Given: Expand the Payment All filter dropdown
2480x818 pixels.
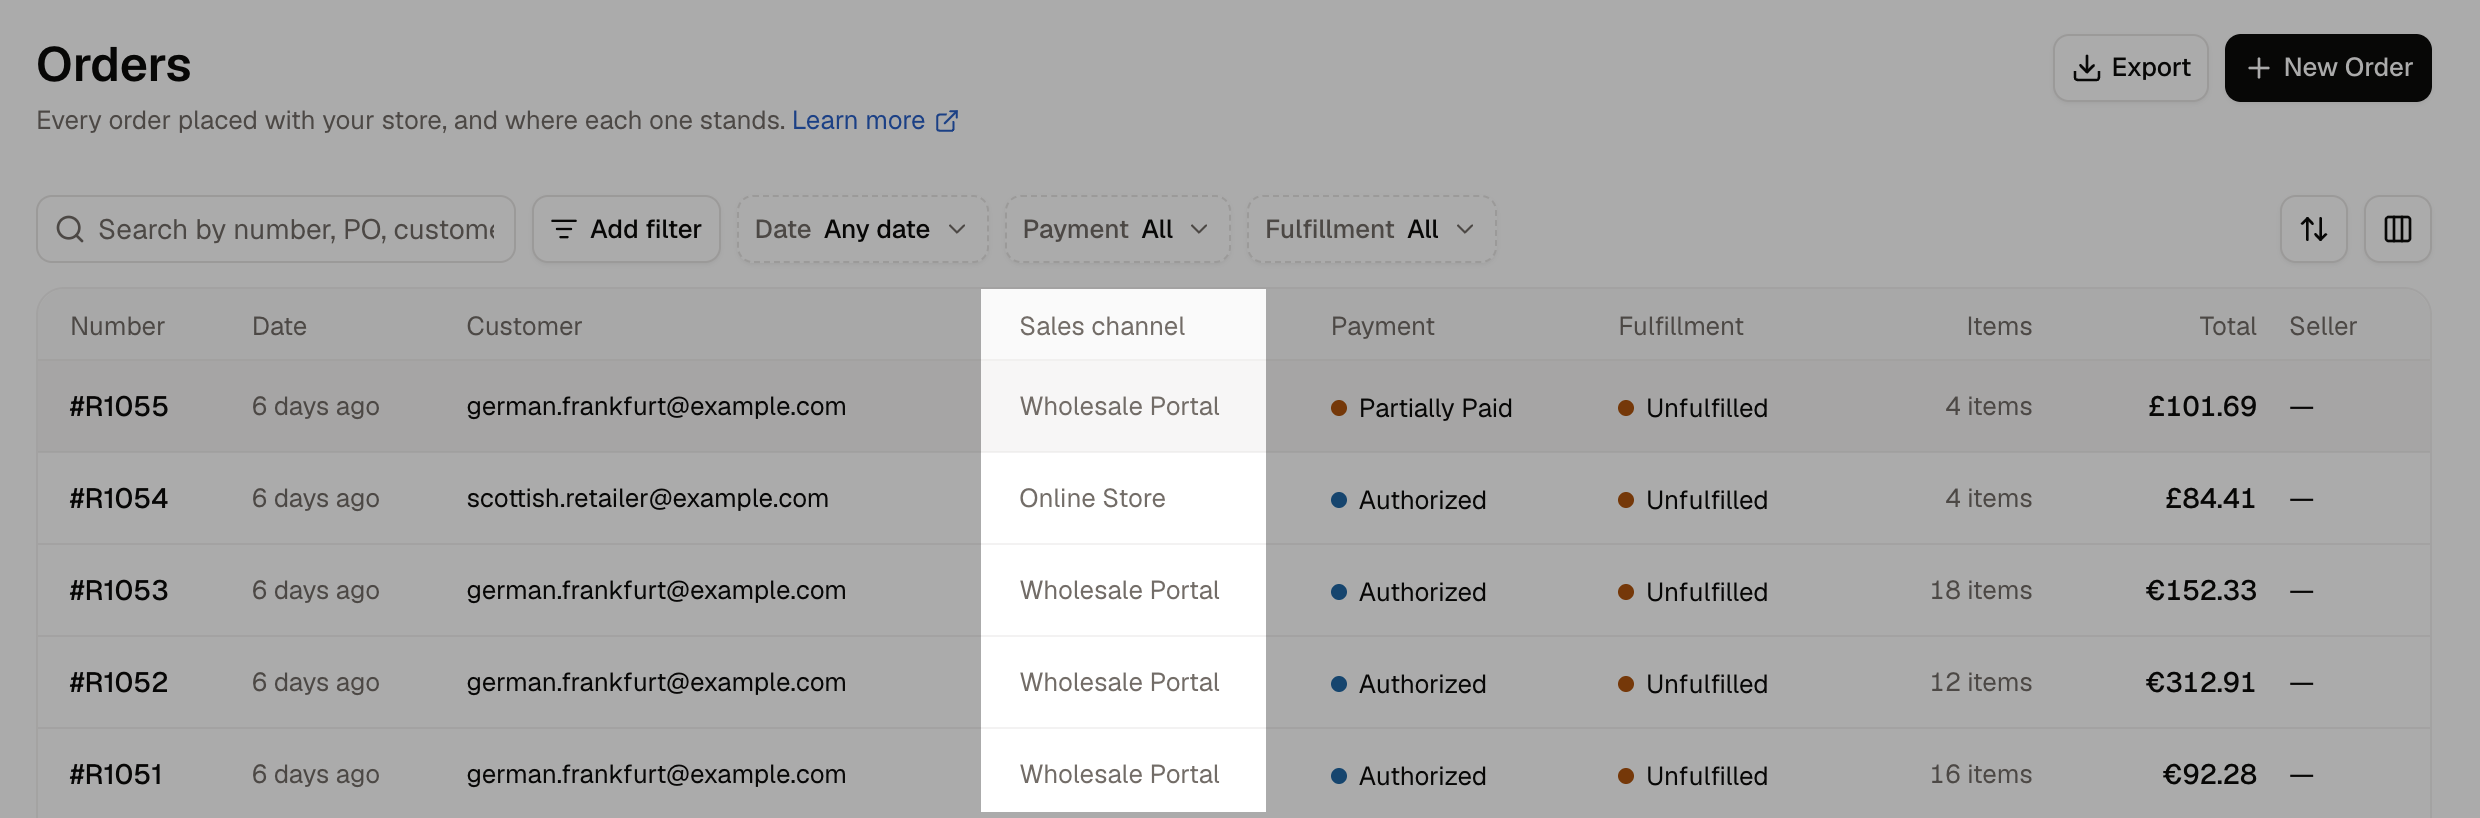Looking at the screenshot, I should tap(1117, 229).
